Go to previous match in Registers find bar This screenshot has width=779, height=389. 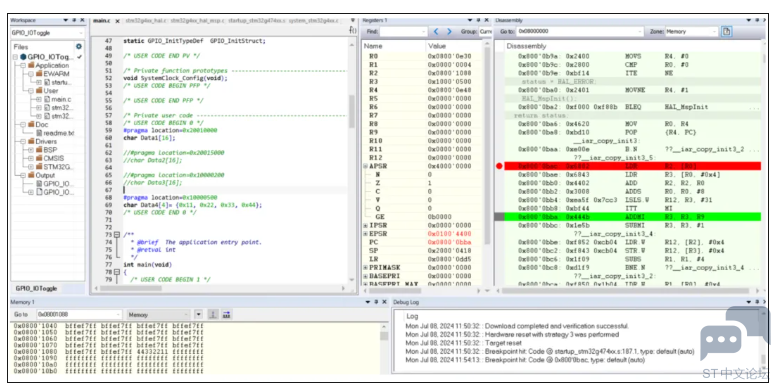pos(437,31)
